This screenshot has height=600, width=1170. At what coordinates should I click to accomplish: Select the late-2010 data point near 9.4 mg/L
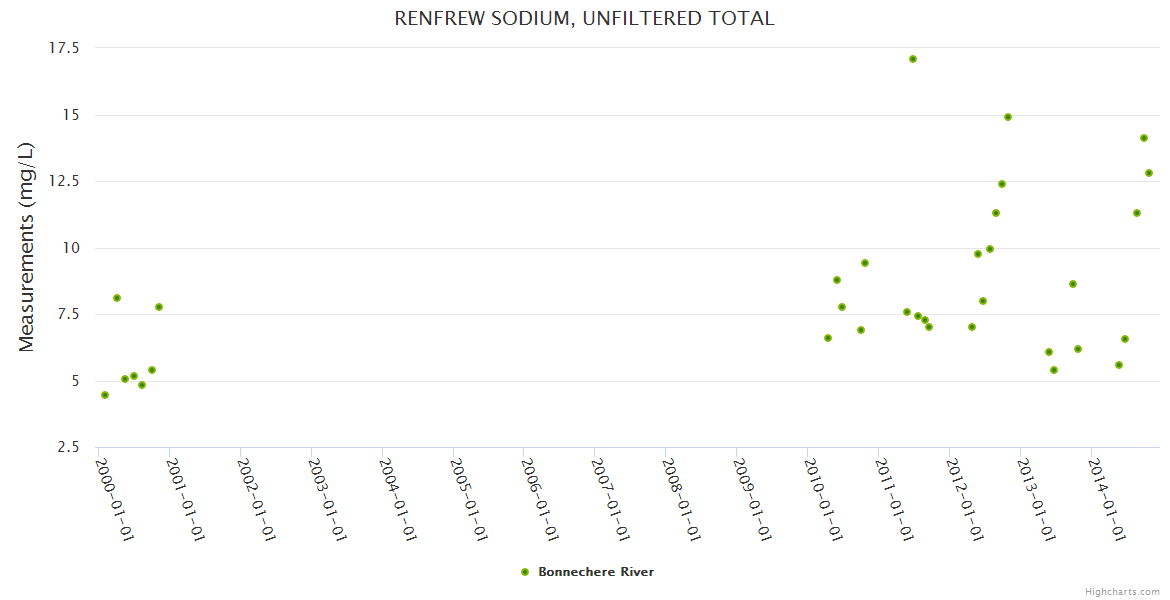pos(865,263)
